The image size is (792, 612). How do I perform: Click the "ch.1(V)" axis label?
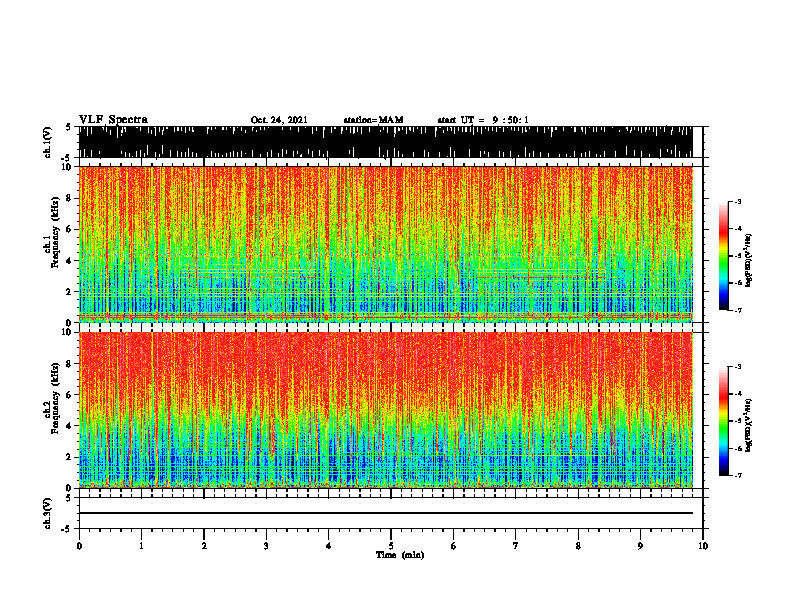pos(47,142)
